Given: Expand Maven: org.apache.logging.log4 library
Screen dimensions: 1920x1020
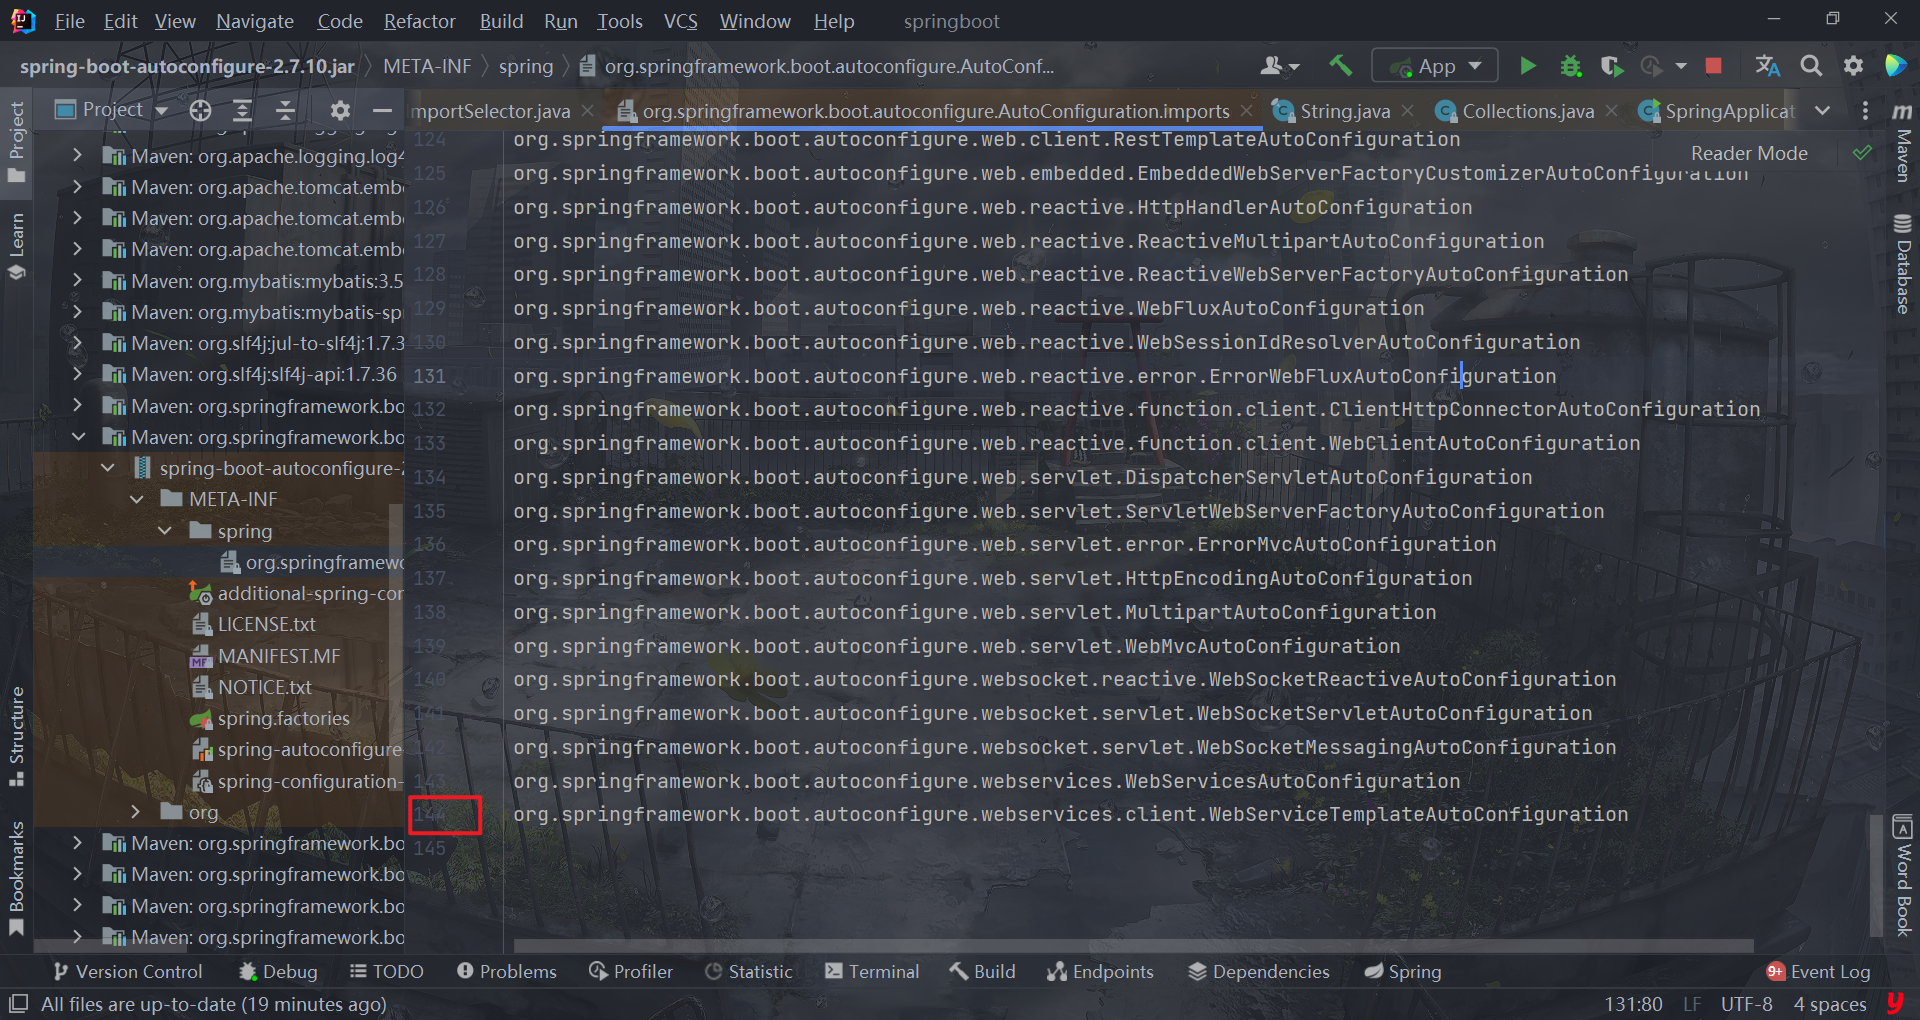Looking at the screenshot, I should (x=77, y=156).
